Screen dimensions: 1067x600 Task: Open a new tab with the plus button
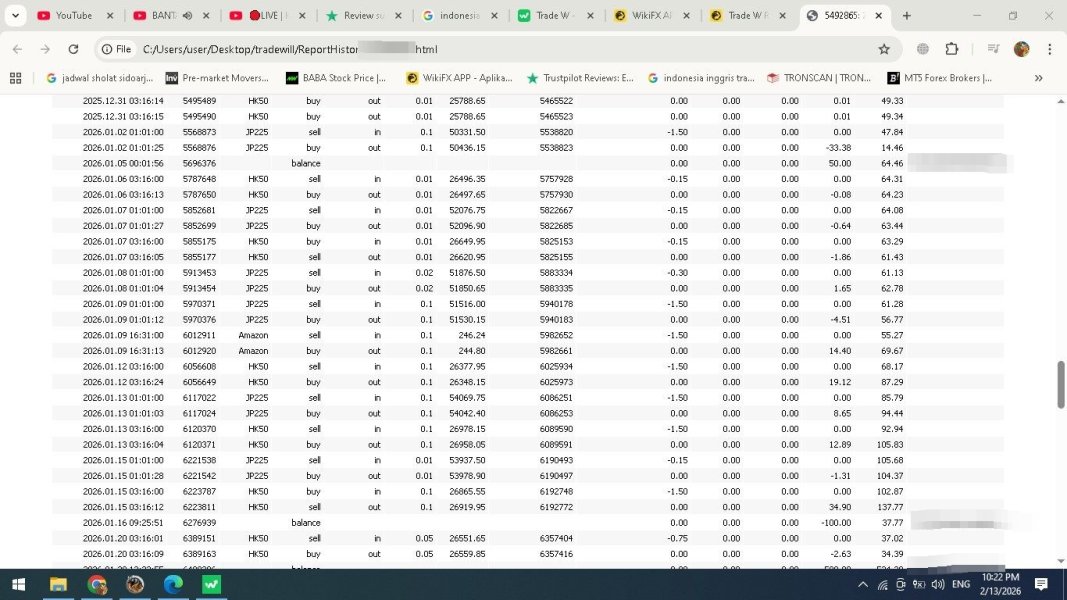pyautogui.click(x=906, y=15)
